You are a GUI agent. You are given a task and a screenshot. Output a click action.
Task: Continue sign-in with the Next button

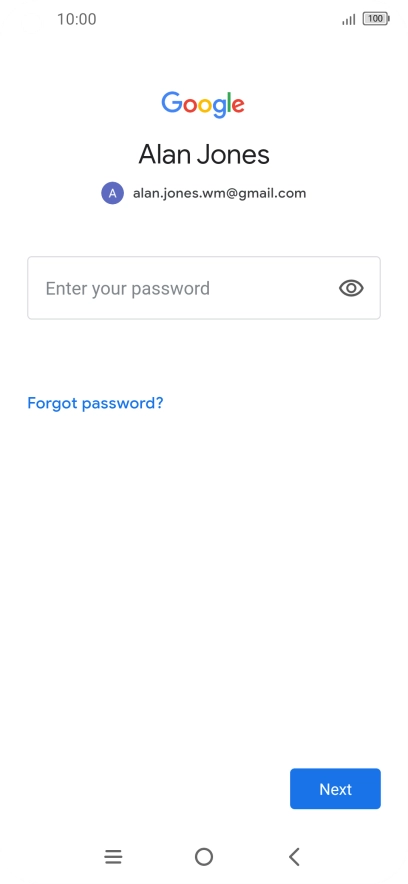[335, 789]
